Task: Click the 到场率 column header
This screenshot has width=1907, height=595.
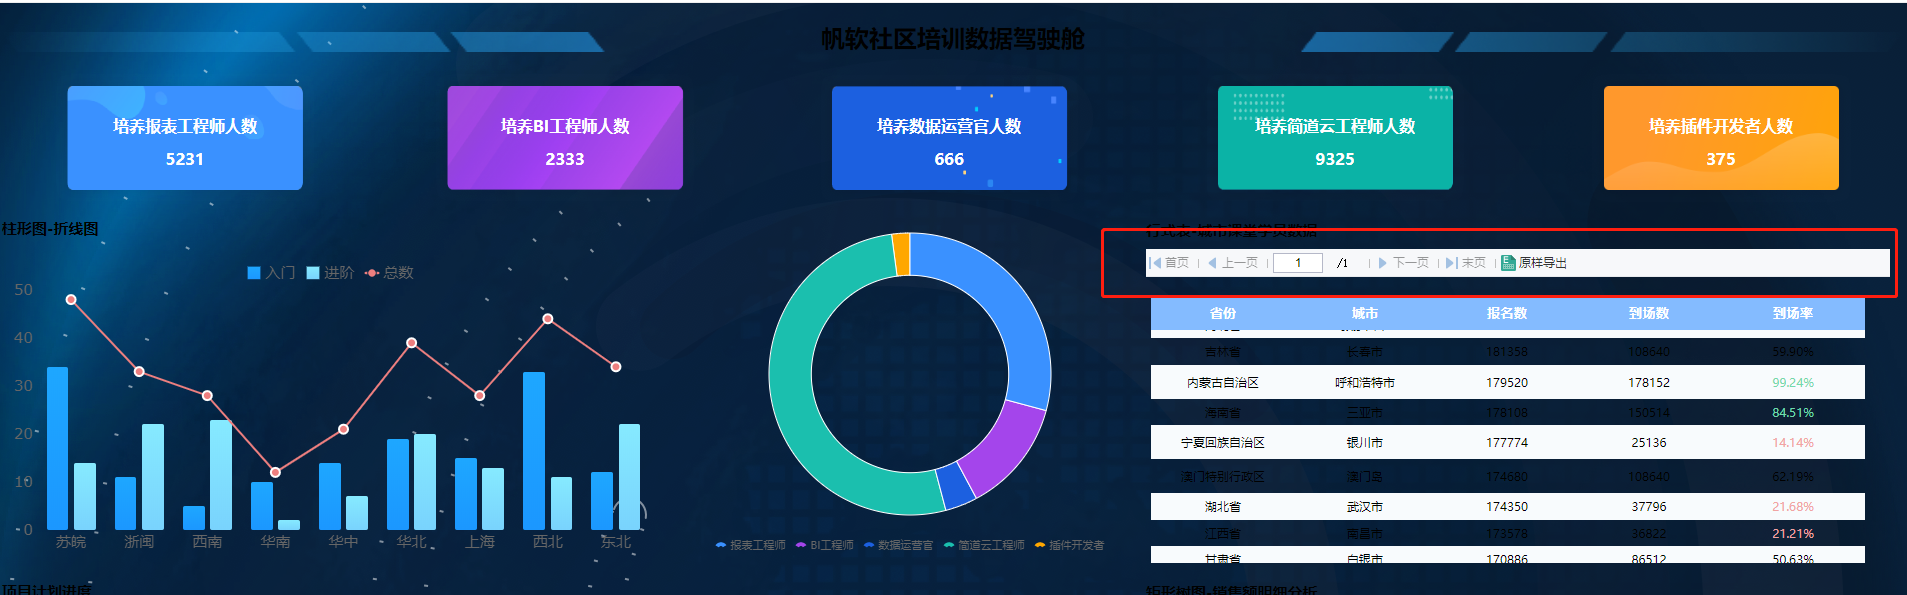Action: (x=1793, y=313)
